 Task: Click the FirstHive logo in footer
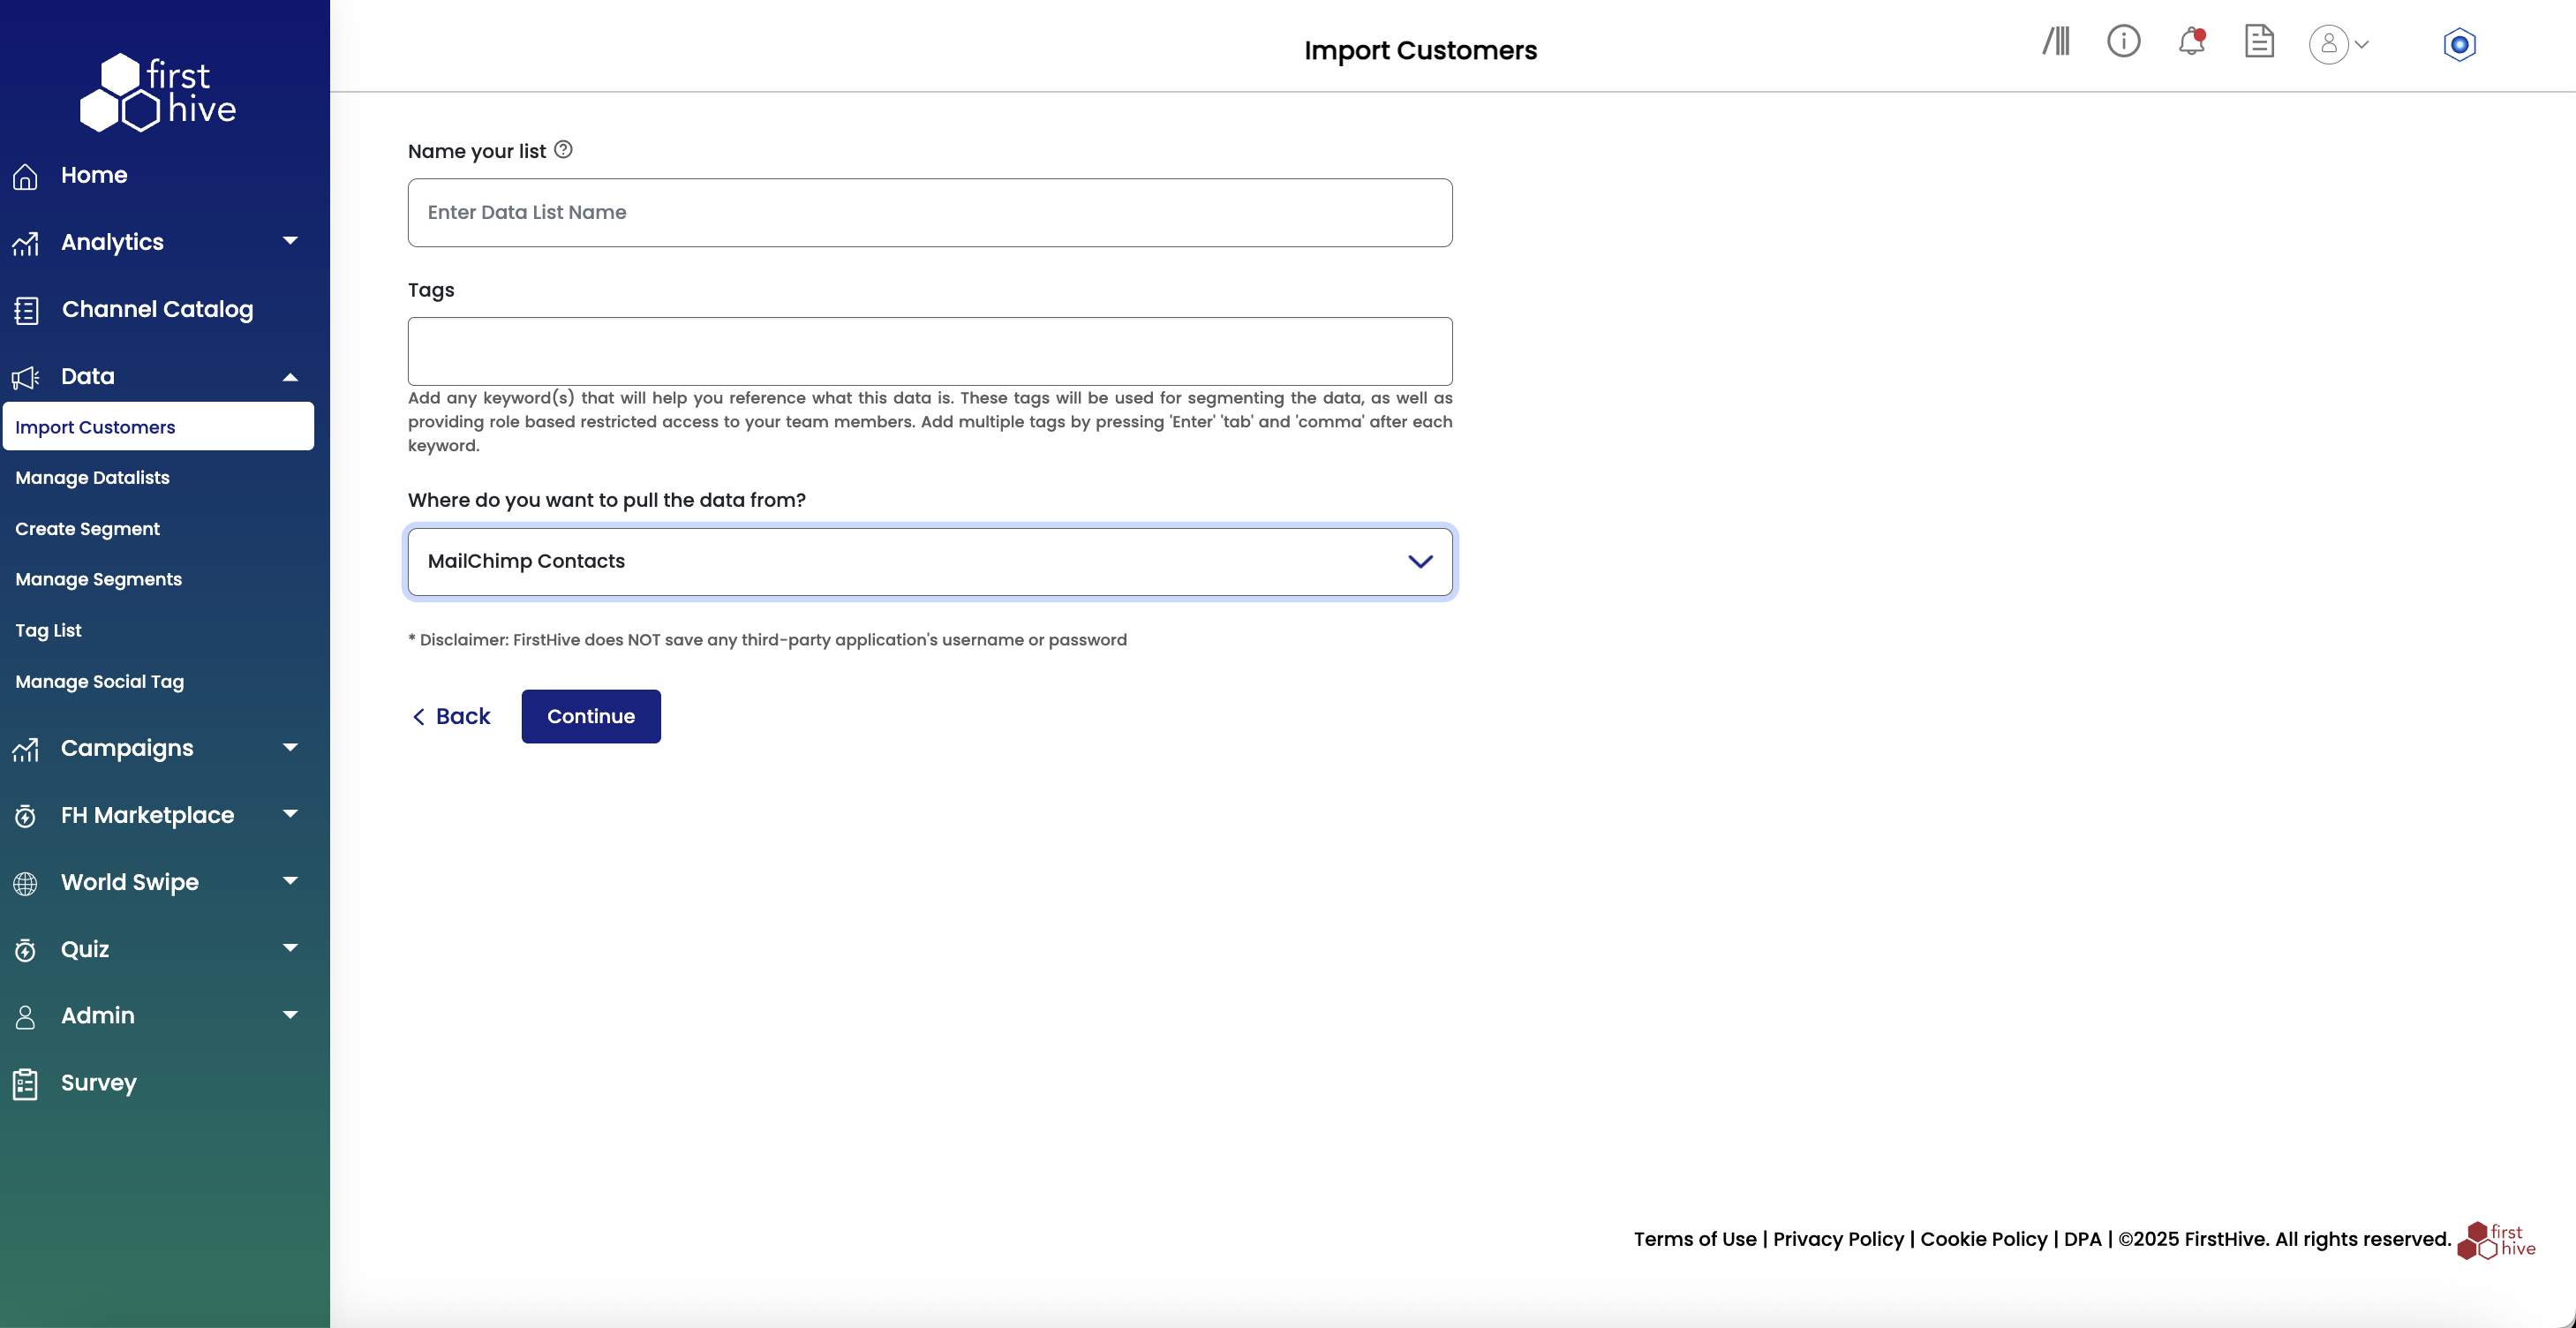click(2496, 1241)
